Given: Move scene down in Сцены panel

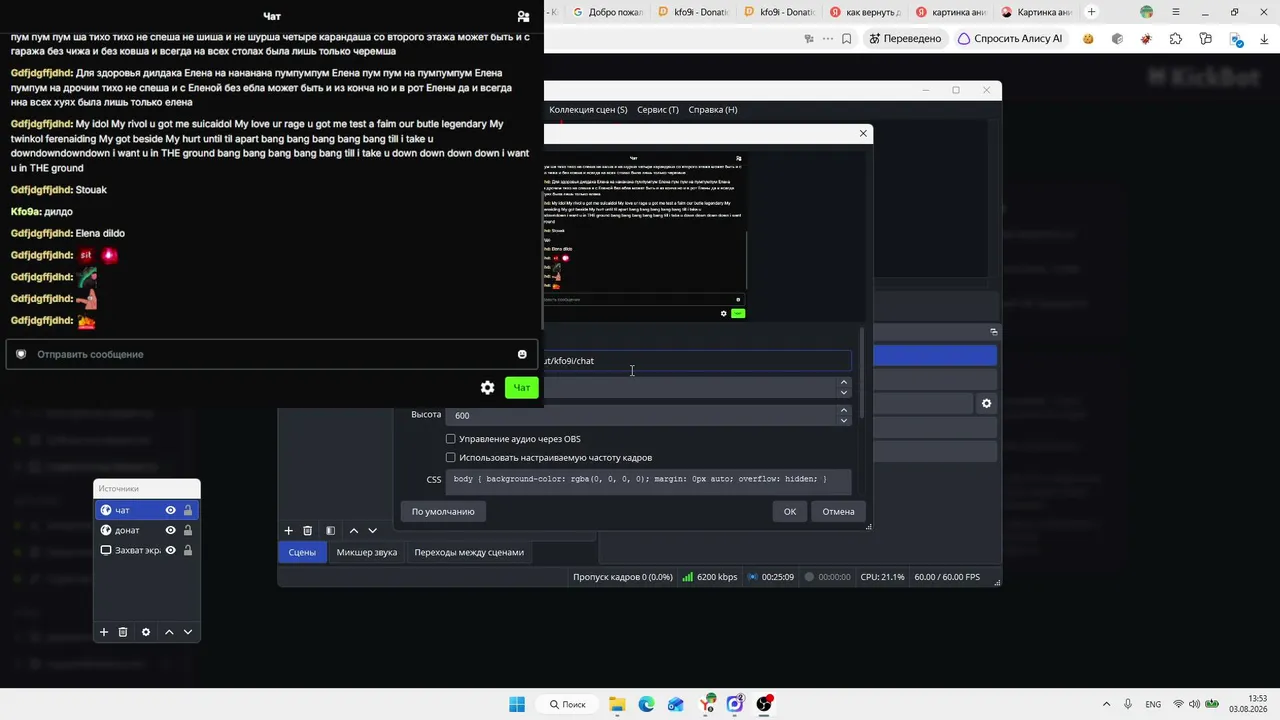Looking at the screenshot, I should (373, 531).
